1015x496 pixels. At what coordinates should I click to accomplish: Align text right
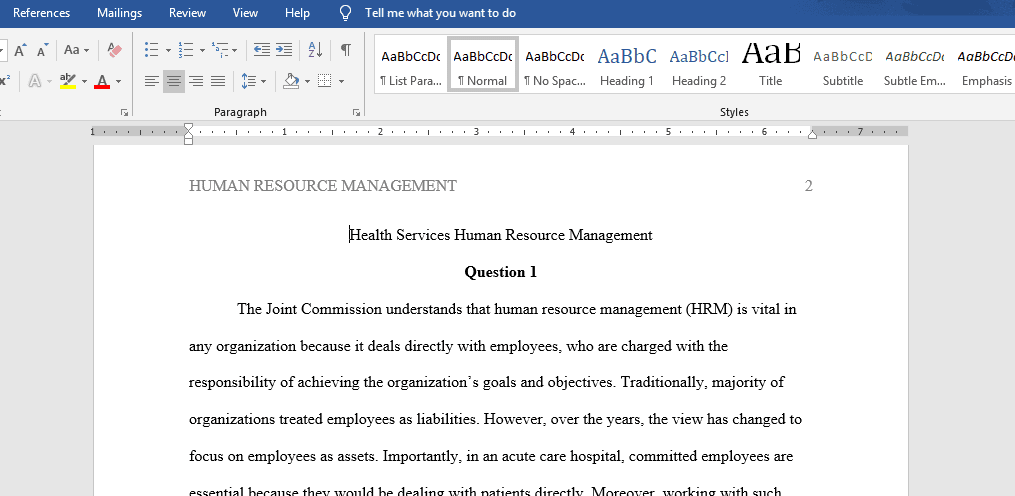195,82
